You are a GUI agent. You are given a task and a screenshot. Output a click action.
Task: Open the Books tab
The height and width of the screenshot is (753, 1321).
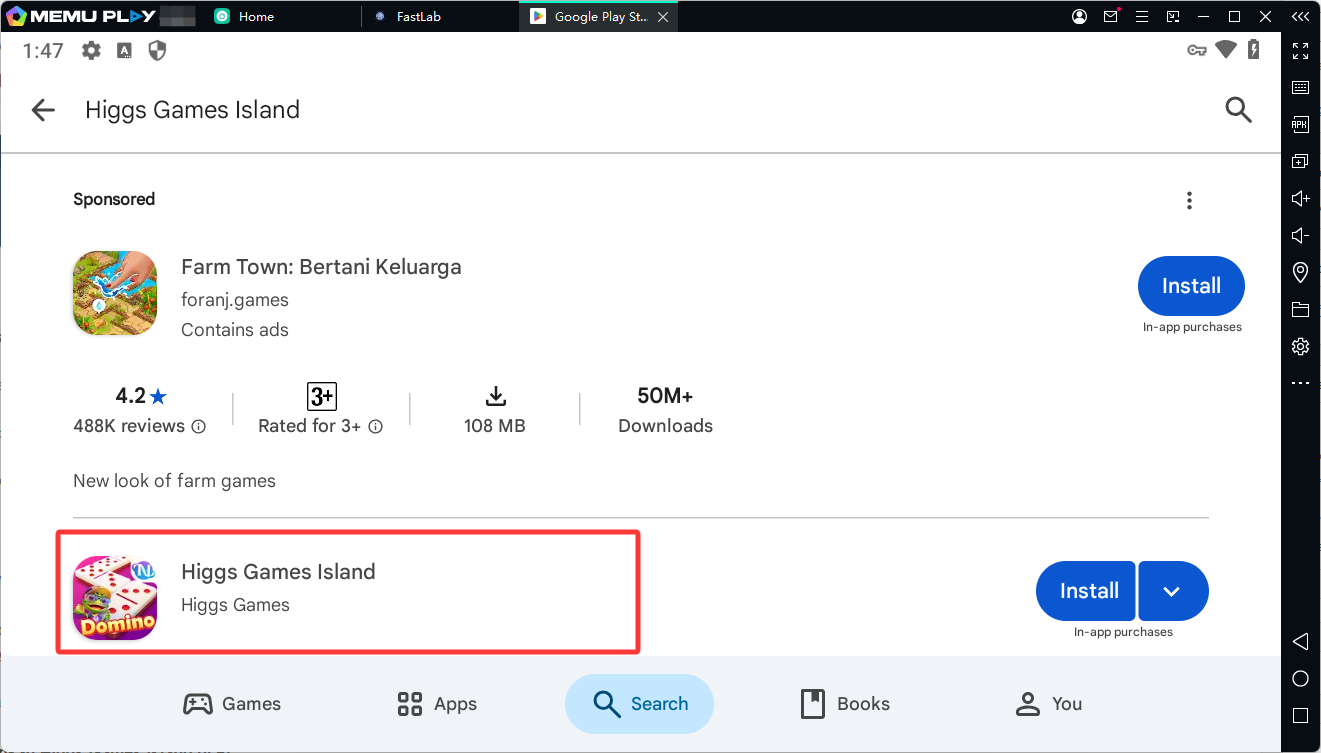[845, 704]
